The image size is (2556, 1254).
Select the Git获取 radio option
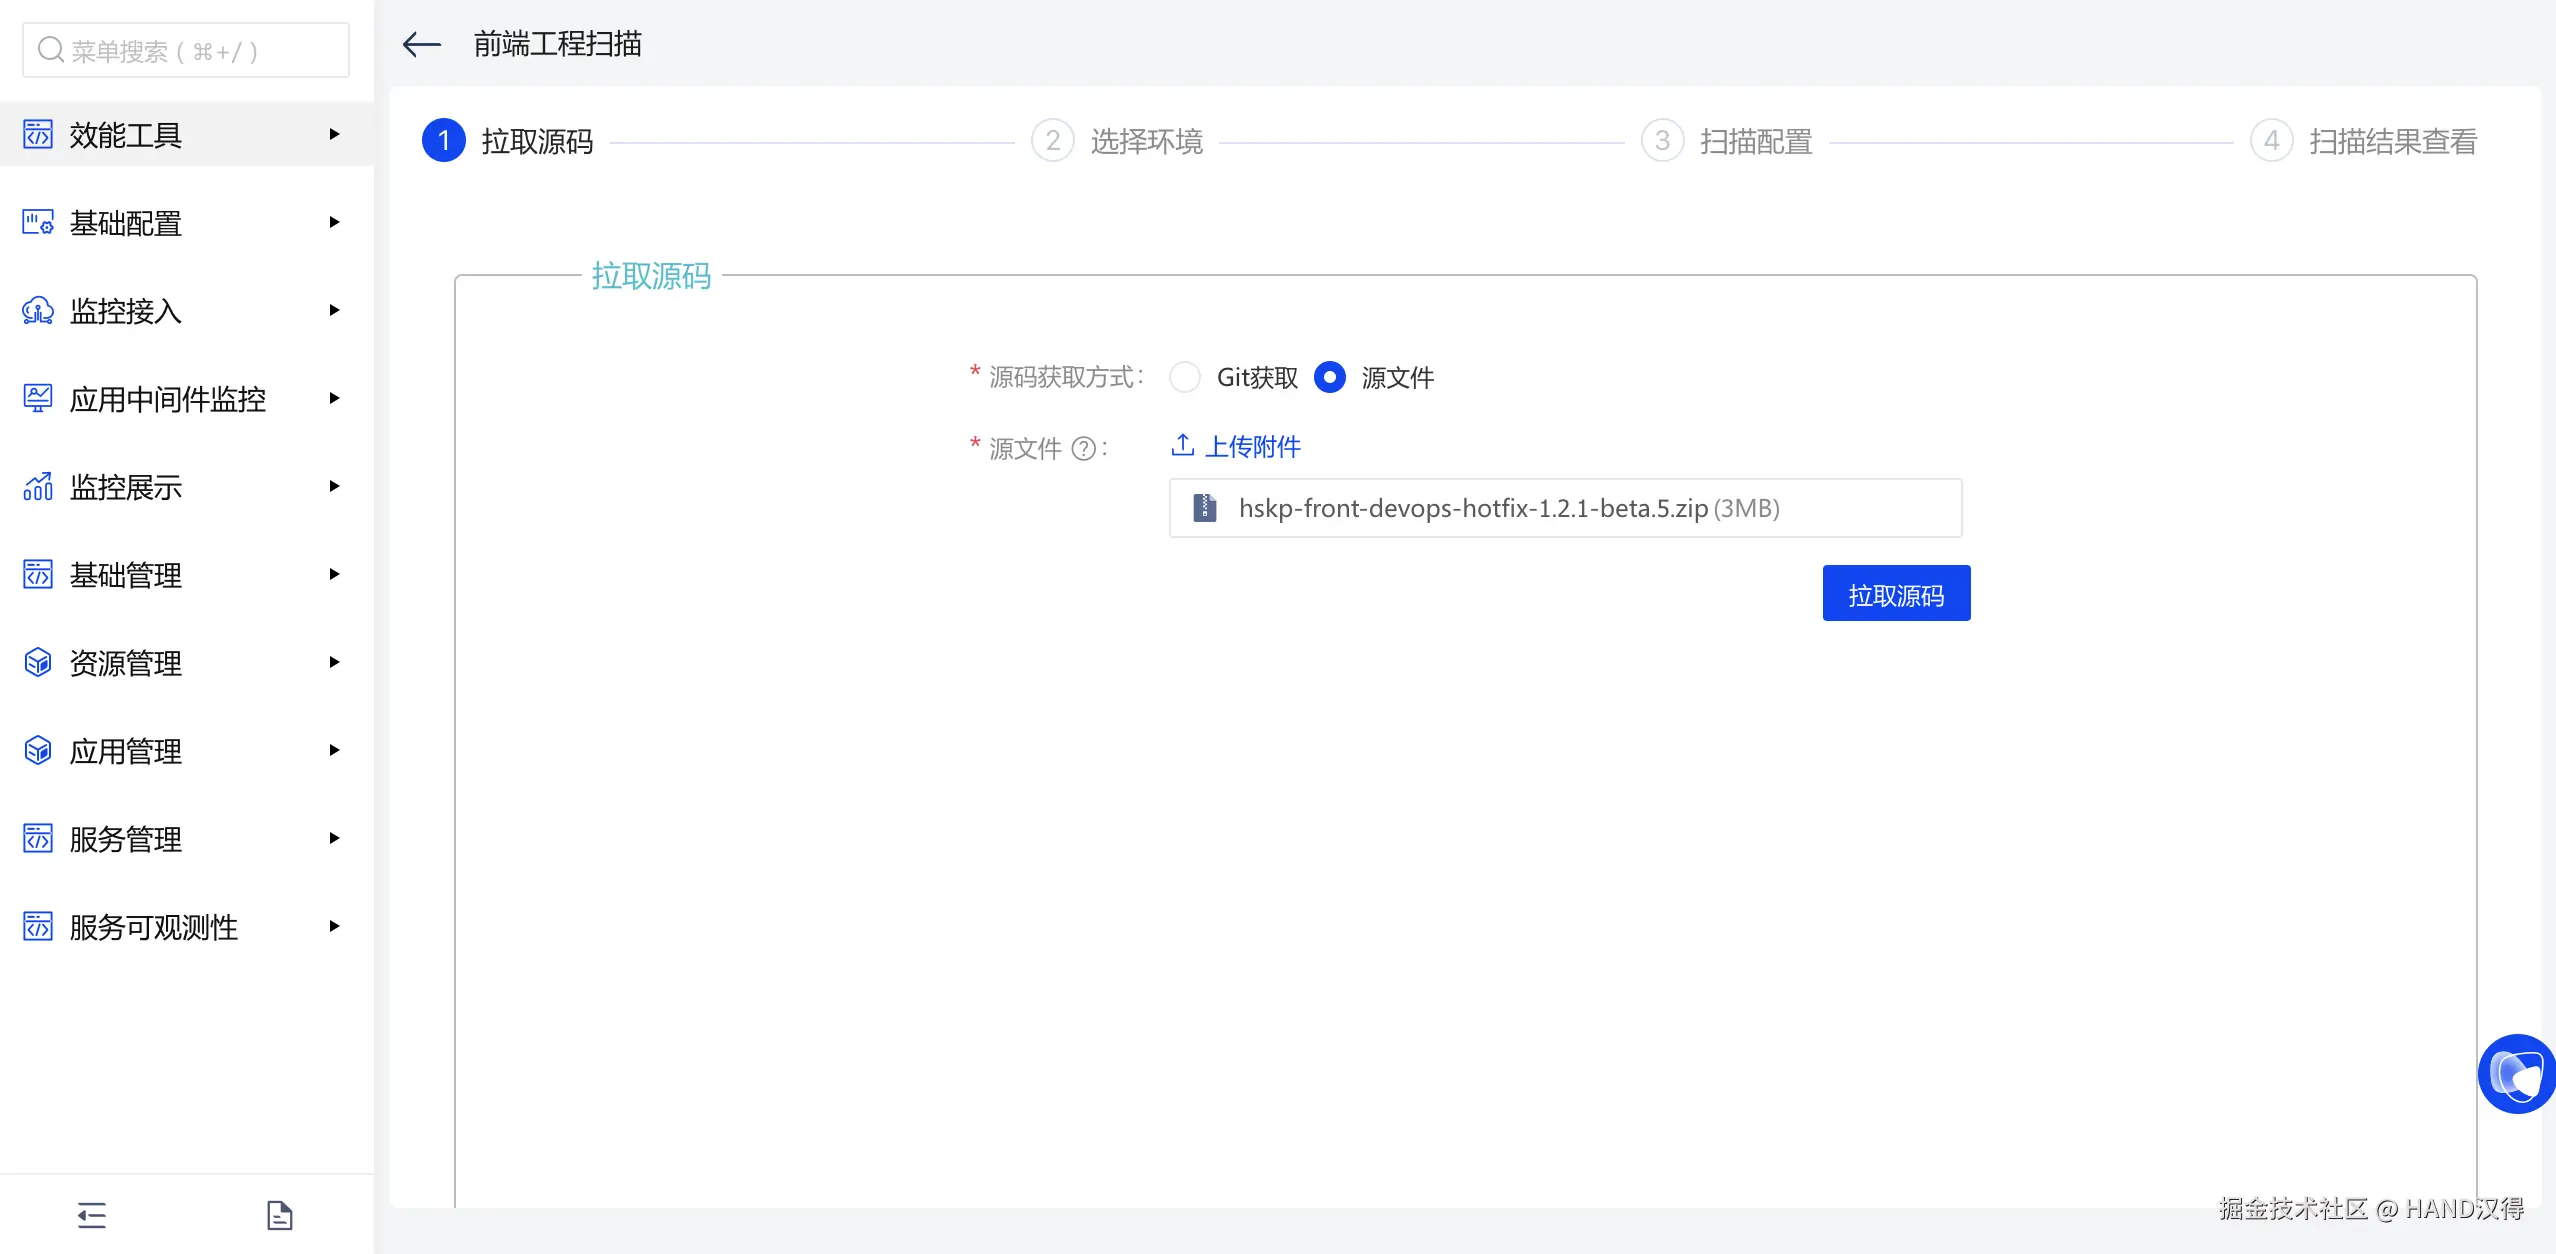click(1185, 377)
